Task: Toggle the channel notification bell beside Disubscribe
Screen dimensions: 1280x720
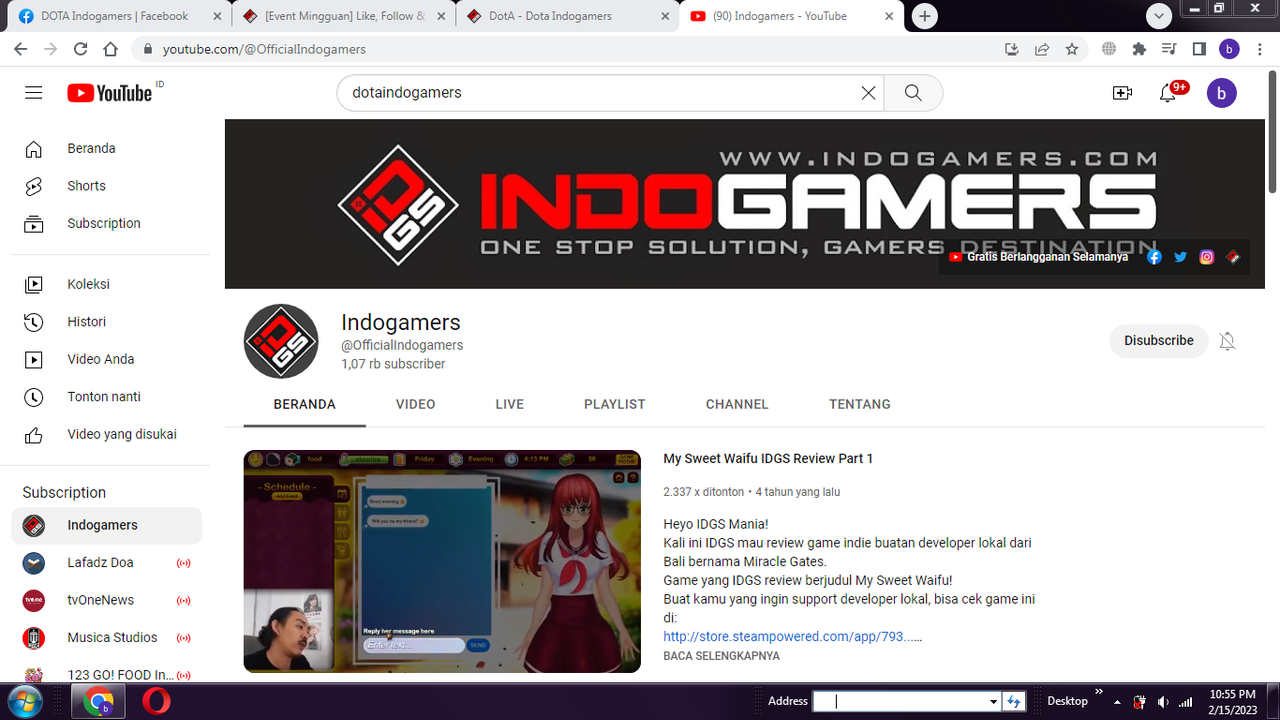Action: click(1228, 341)
